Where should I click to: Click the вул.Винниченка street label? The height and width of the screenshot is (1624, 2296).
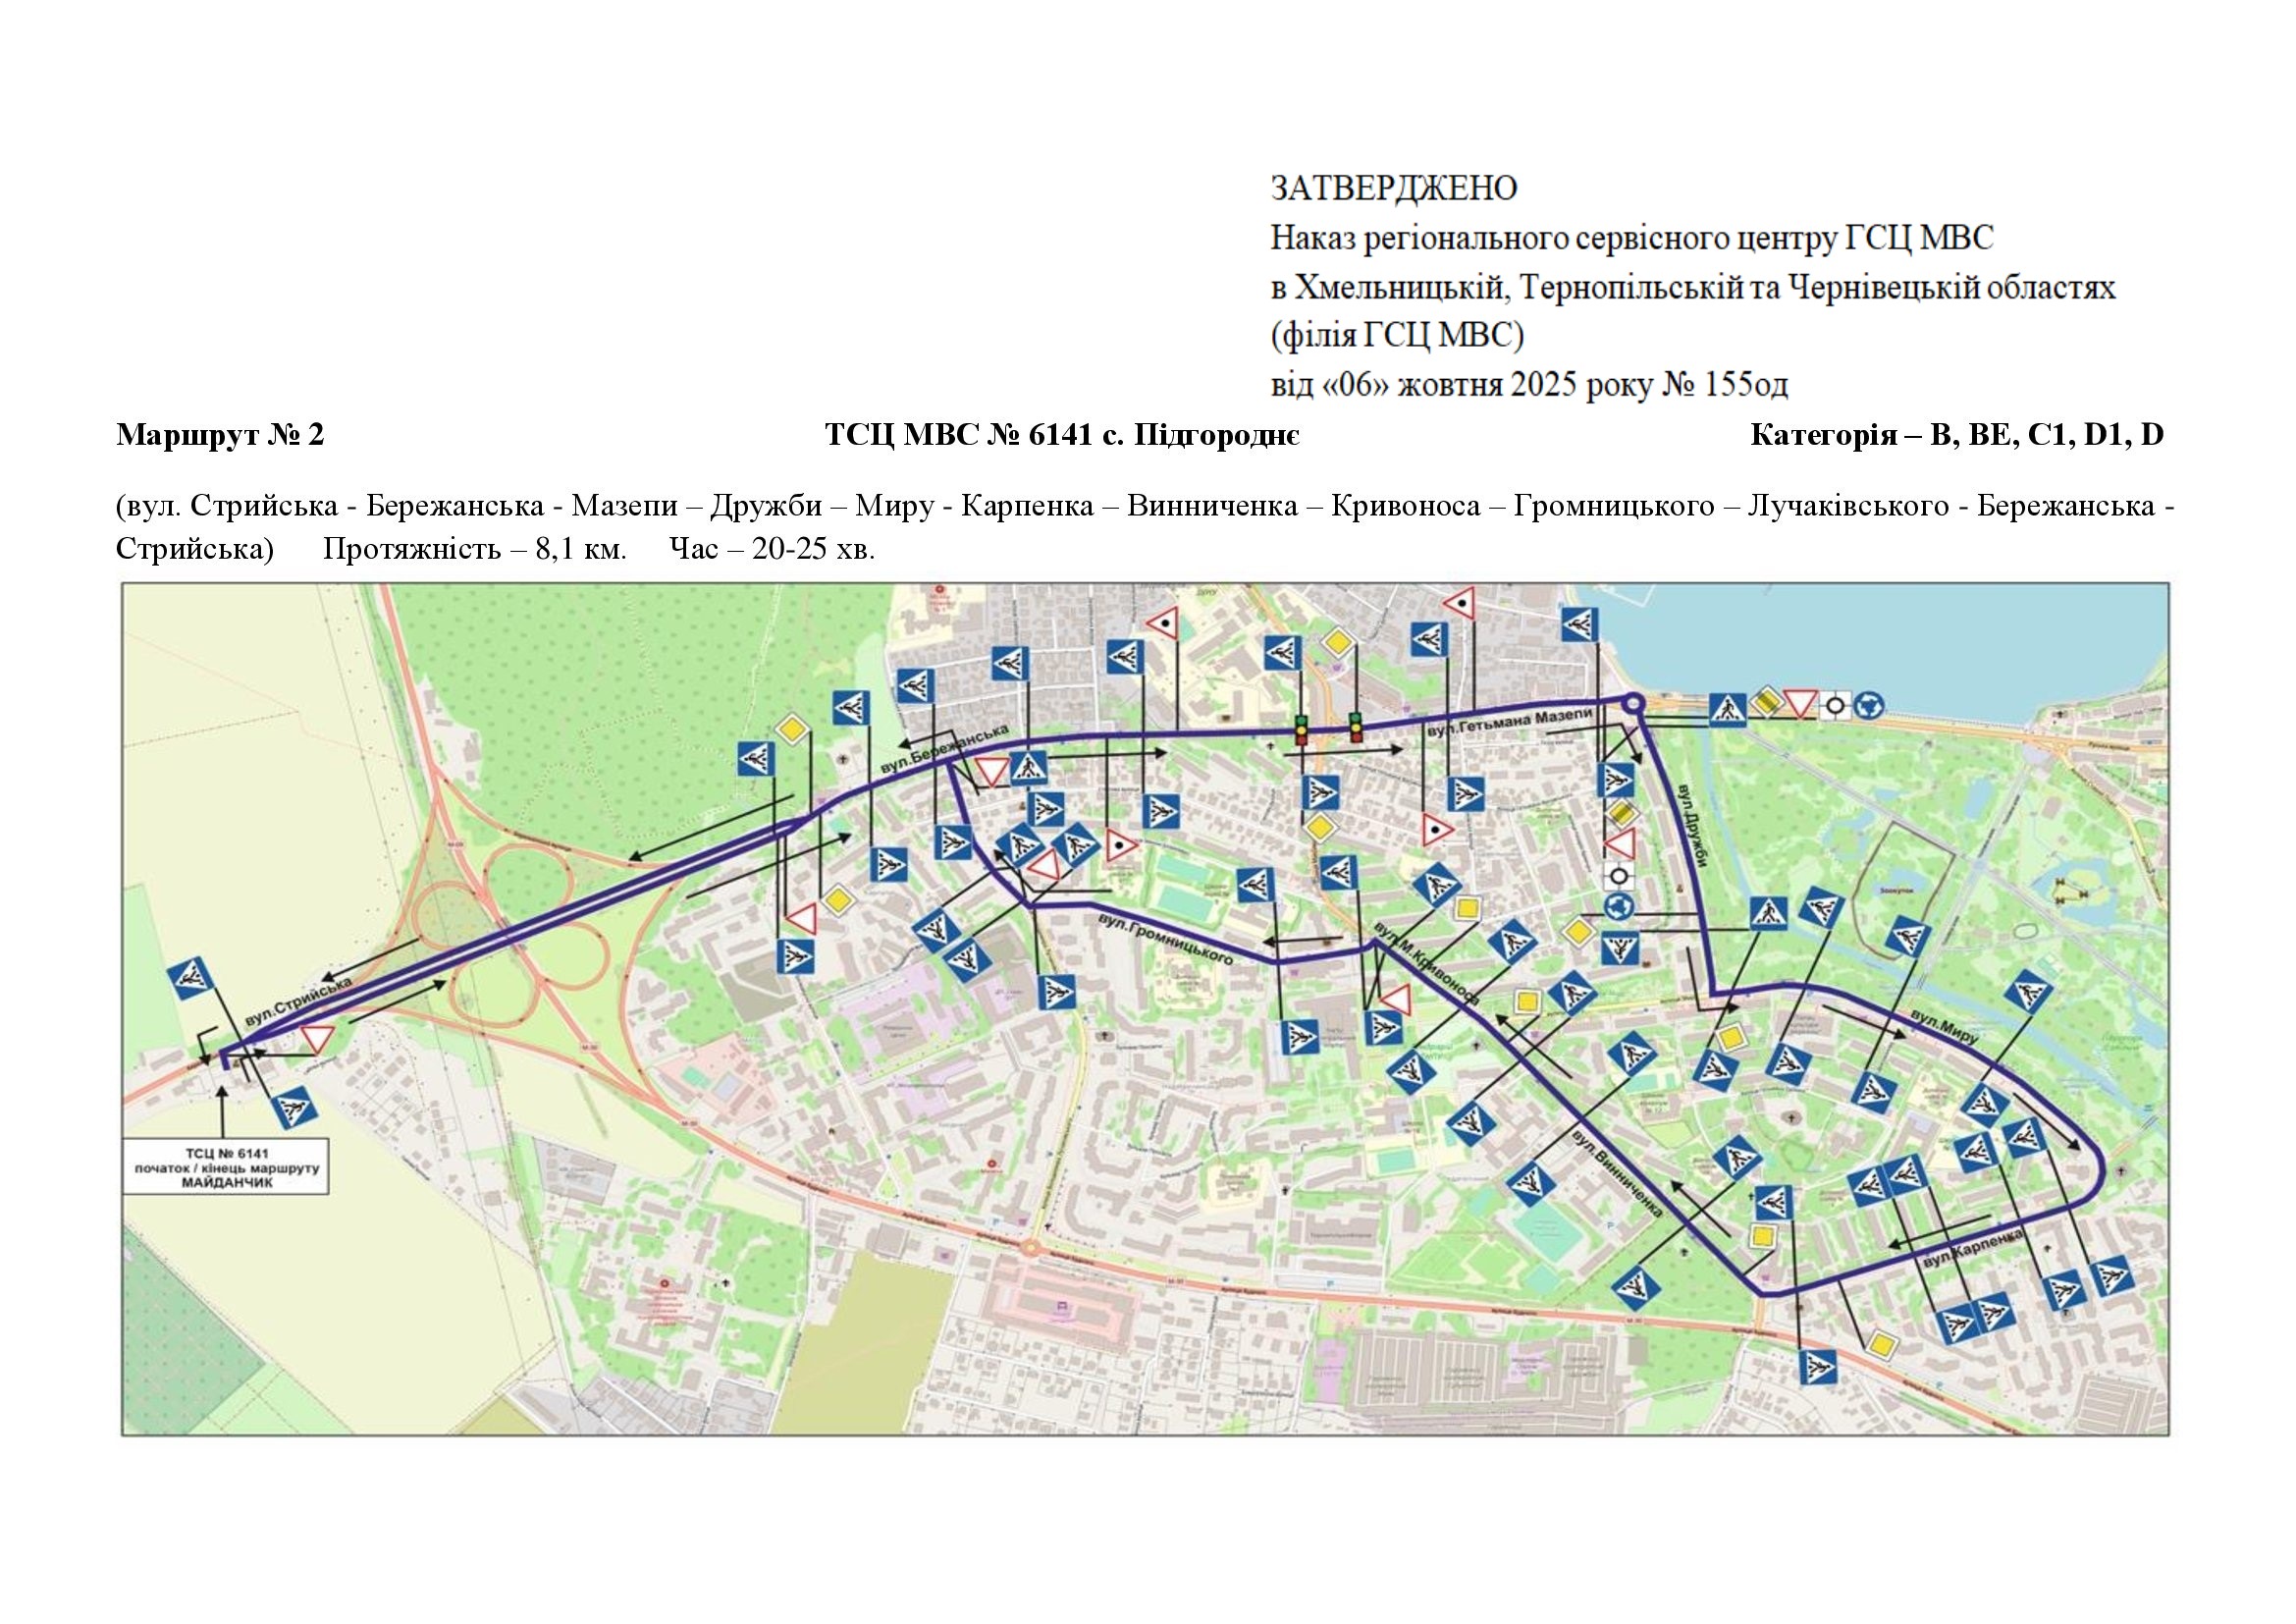(x=1616, y=1174)
